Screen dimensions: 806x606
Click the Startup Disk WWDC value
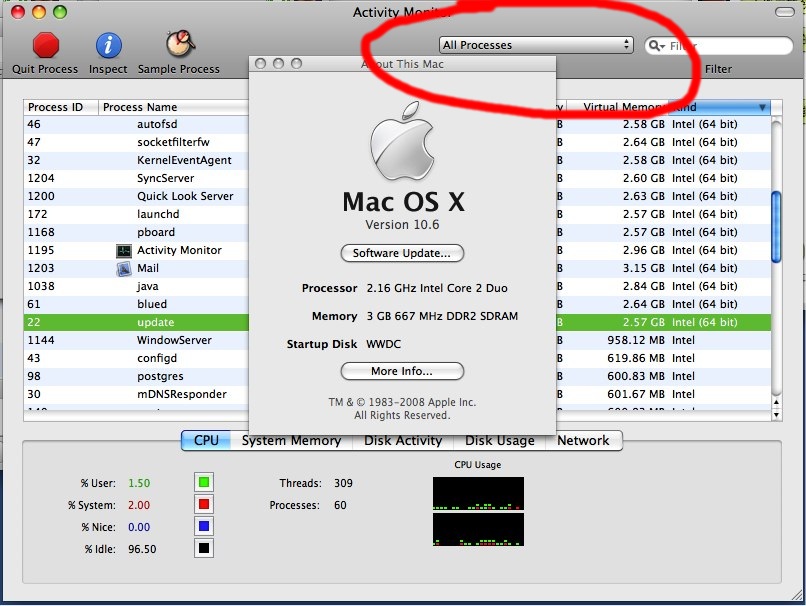pos(383,344)
